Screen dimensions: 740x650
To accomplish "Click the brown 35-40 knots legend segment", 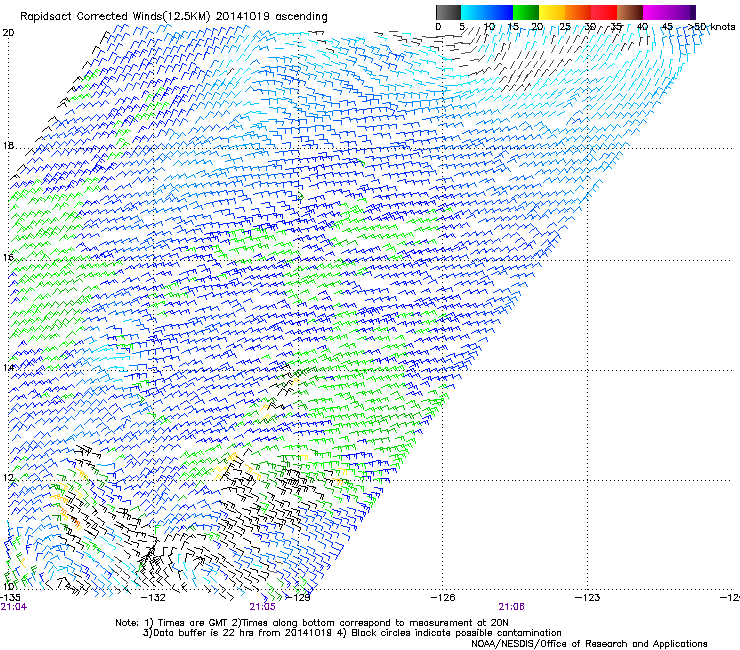I will [x=630, y=12].
